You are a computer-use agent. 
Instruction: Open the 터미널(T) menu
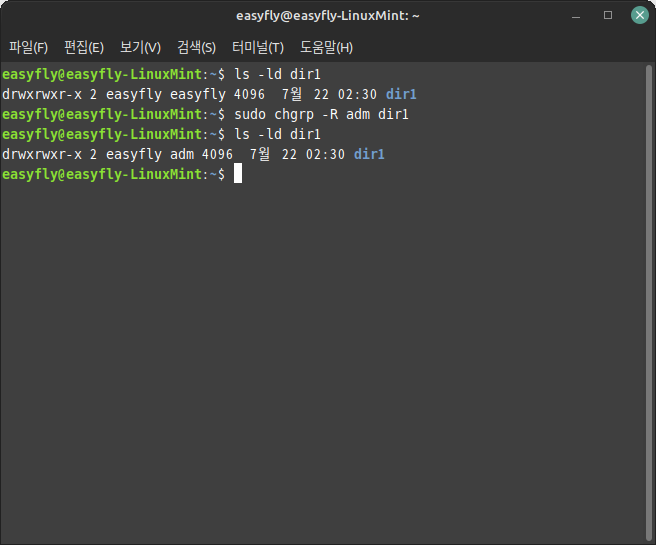click(x=258, y=47)
